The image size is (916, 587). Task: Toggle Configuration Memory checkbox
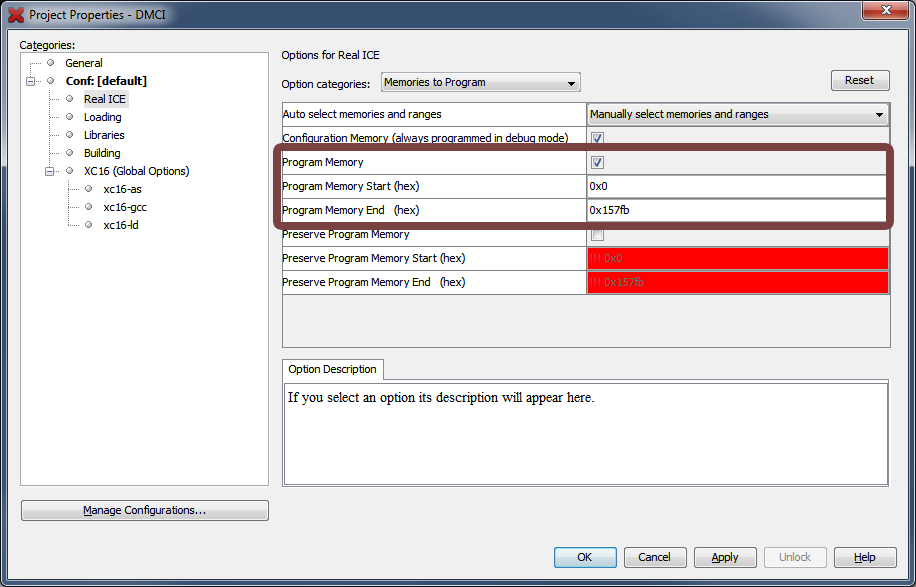[597, 138]
